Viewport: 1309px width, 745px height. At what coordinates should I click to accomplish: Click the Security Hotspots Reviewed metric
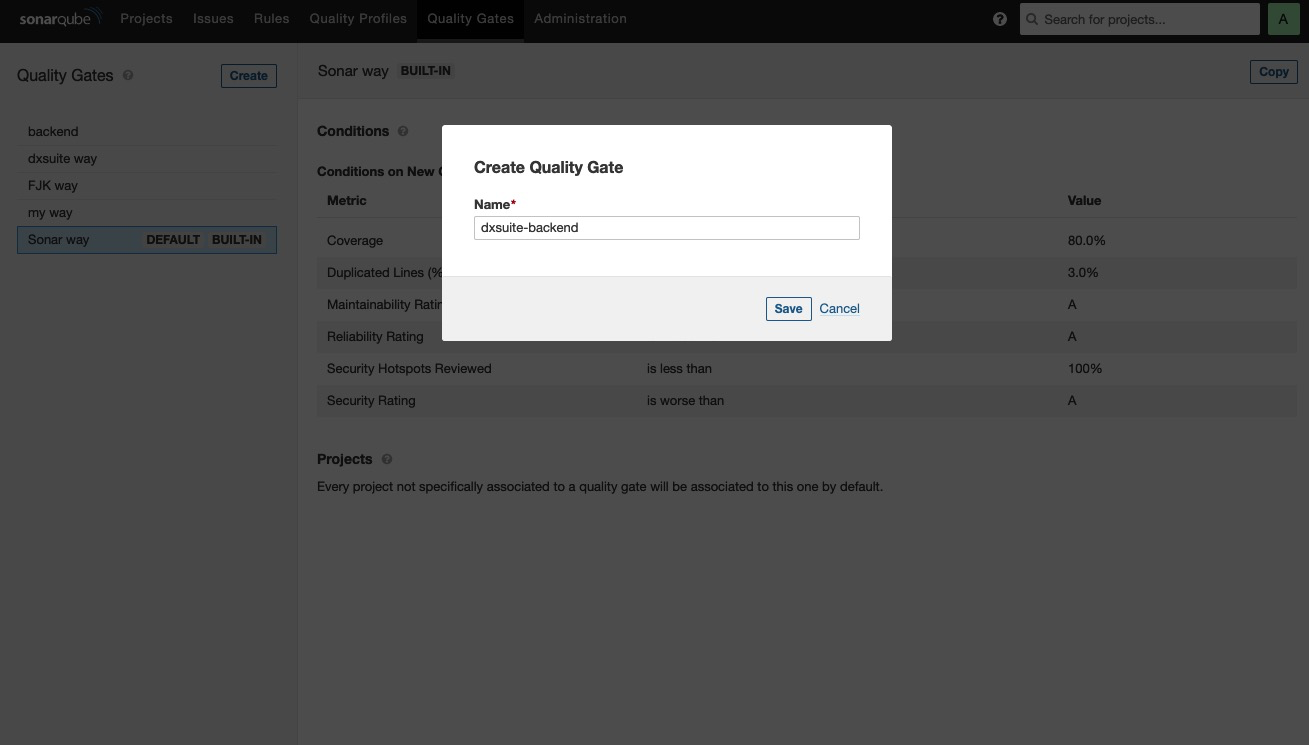click(x=409, y=368)
